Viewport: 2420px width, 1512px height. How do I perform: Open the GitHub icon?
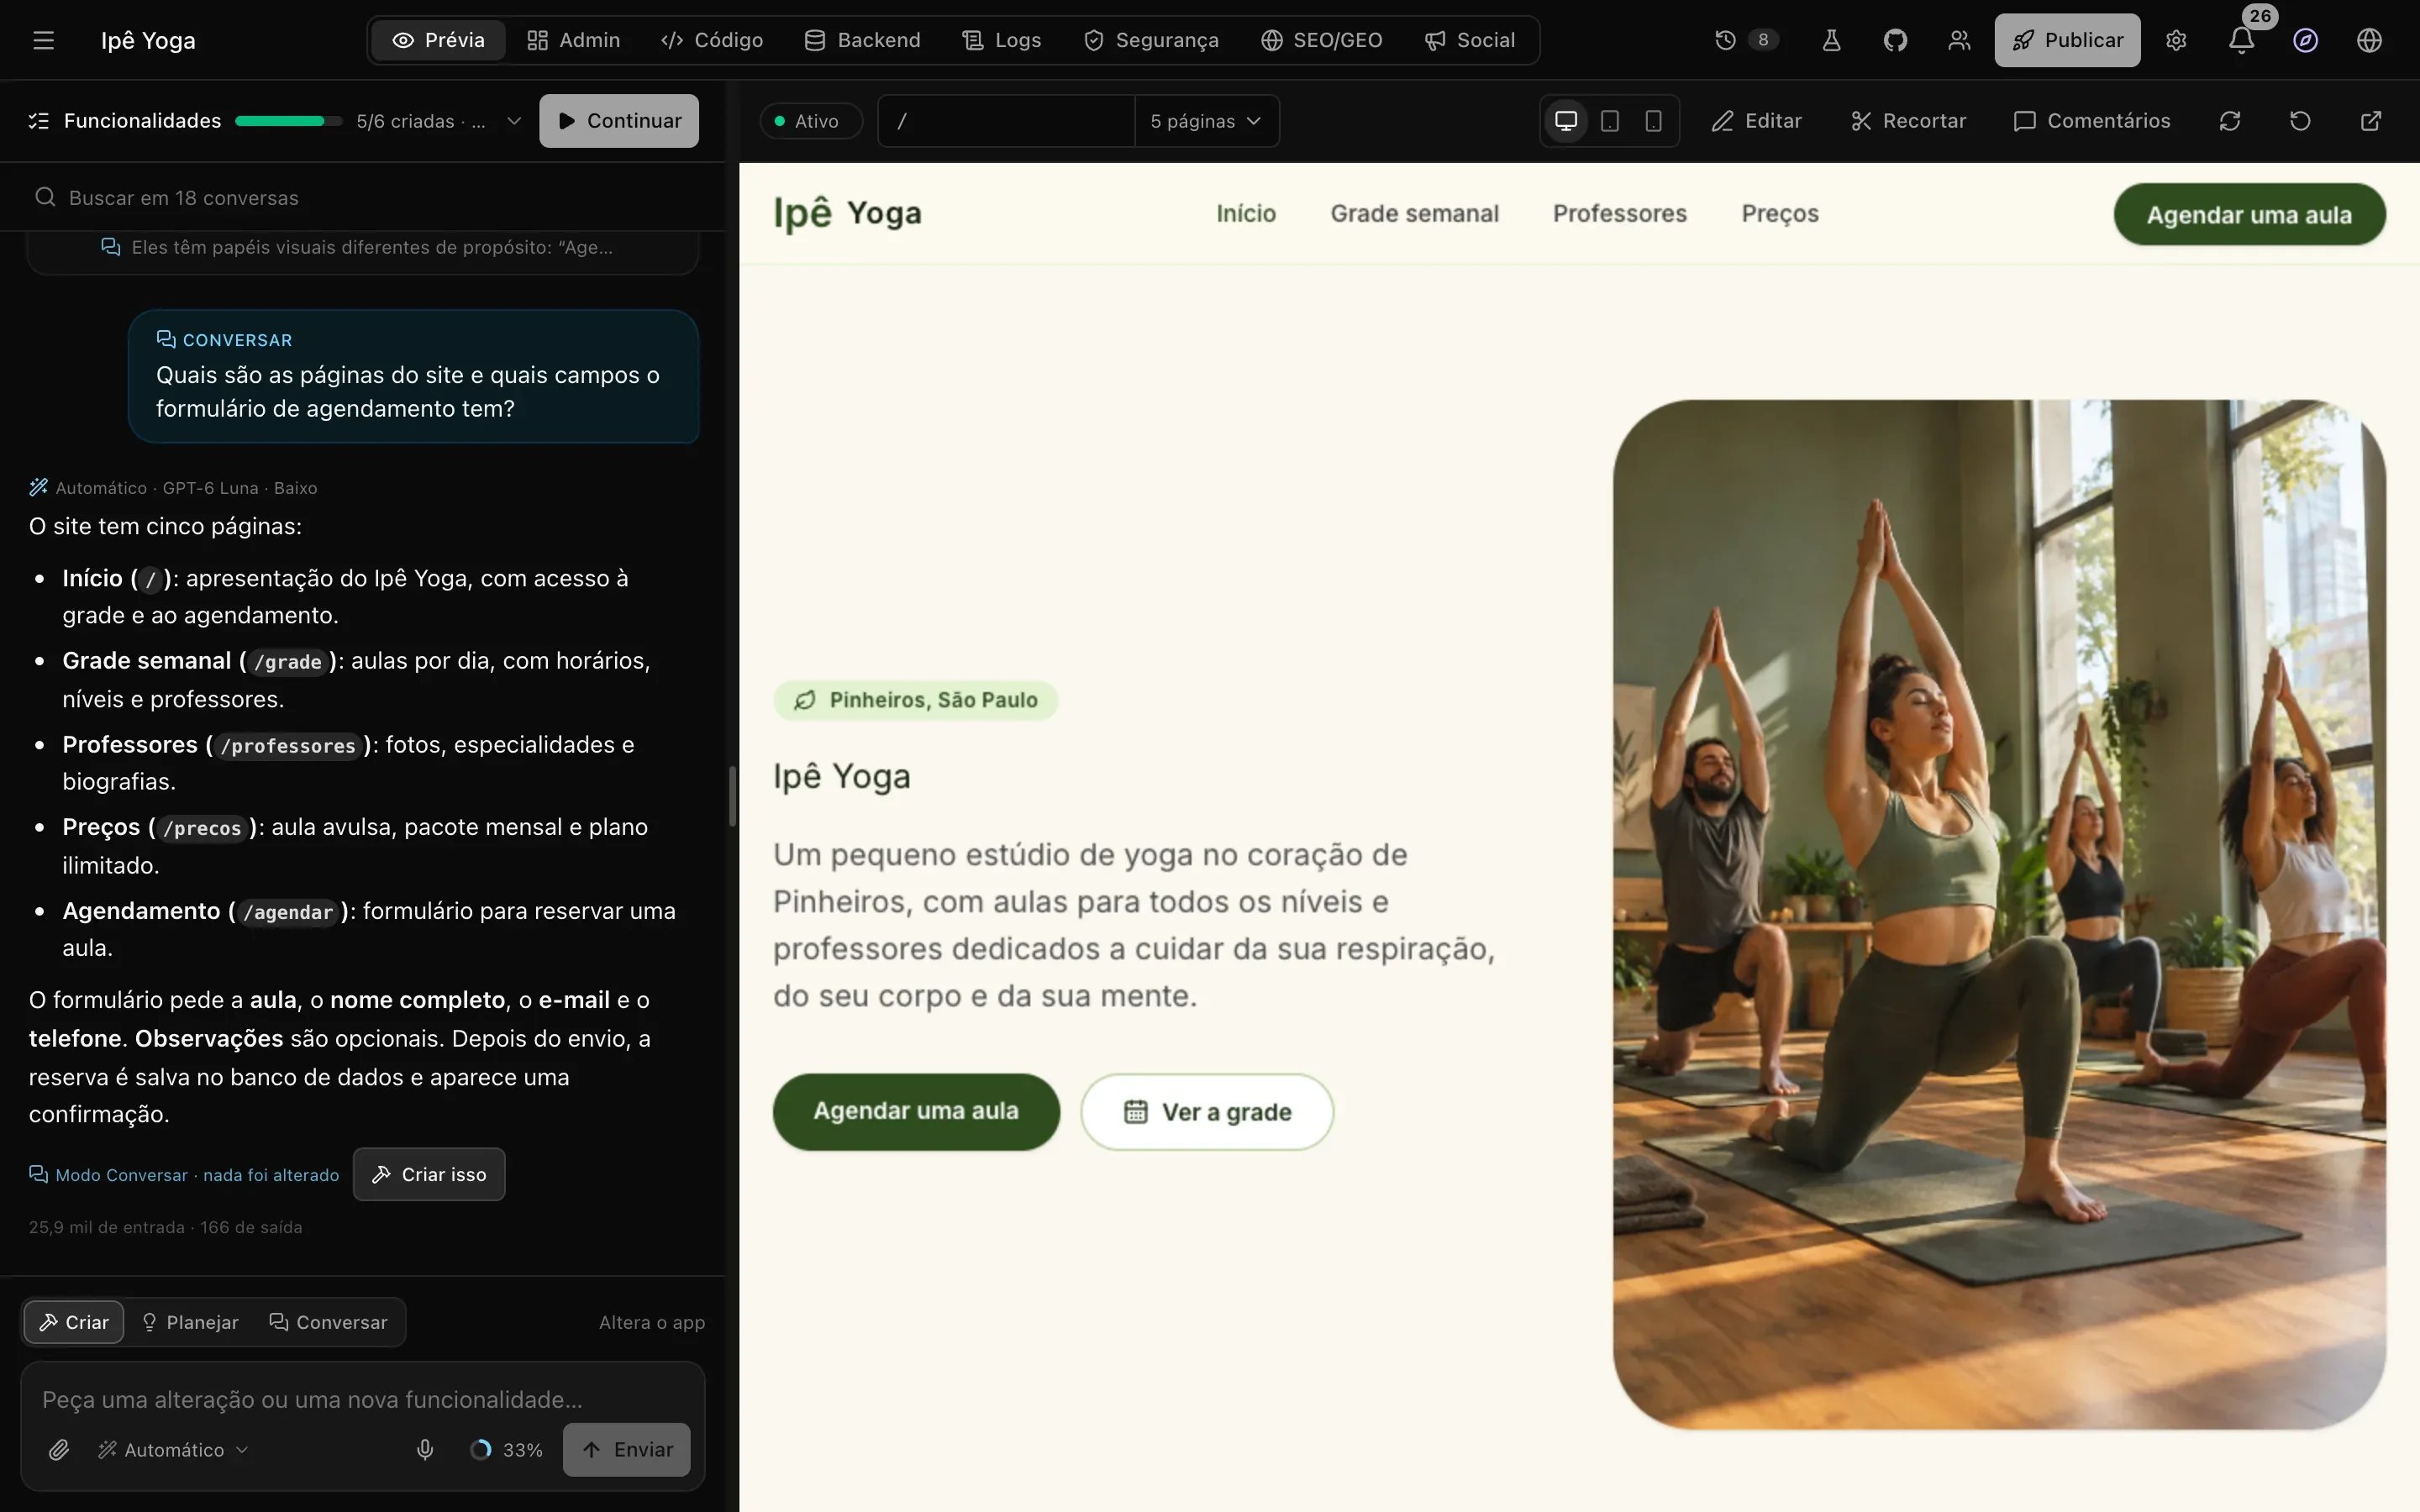pyautogui.click(x=1895, y=40)
